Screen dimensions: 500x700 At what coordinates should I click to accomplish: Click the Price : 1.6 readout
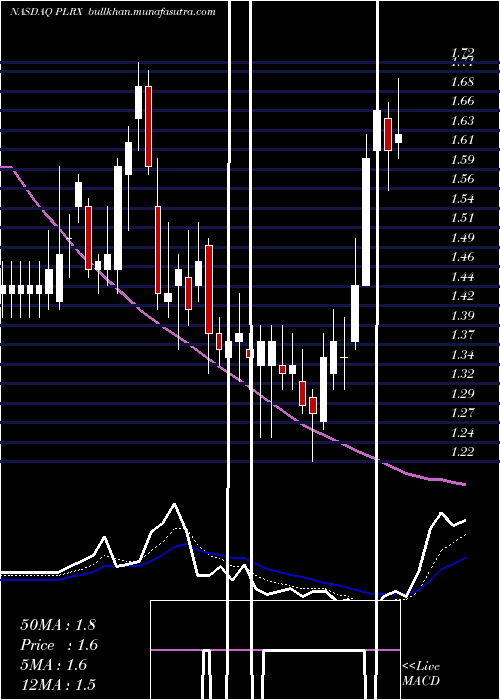[59, 645]
